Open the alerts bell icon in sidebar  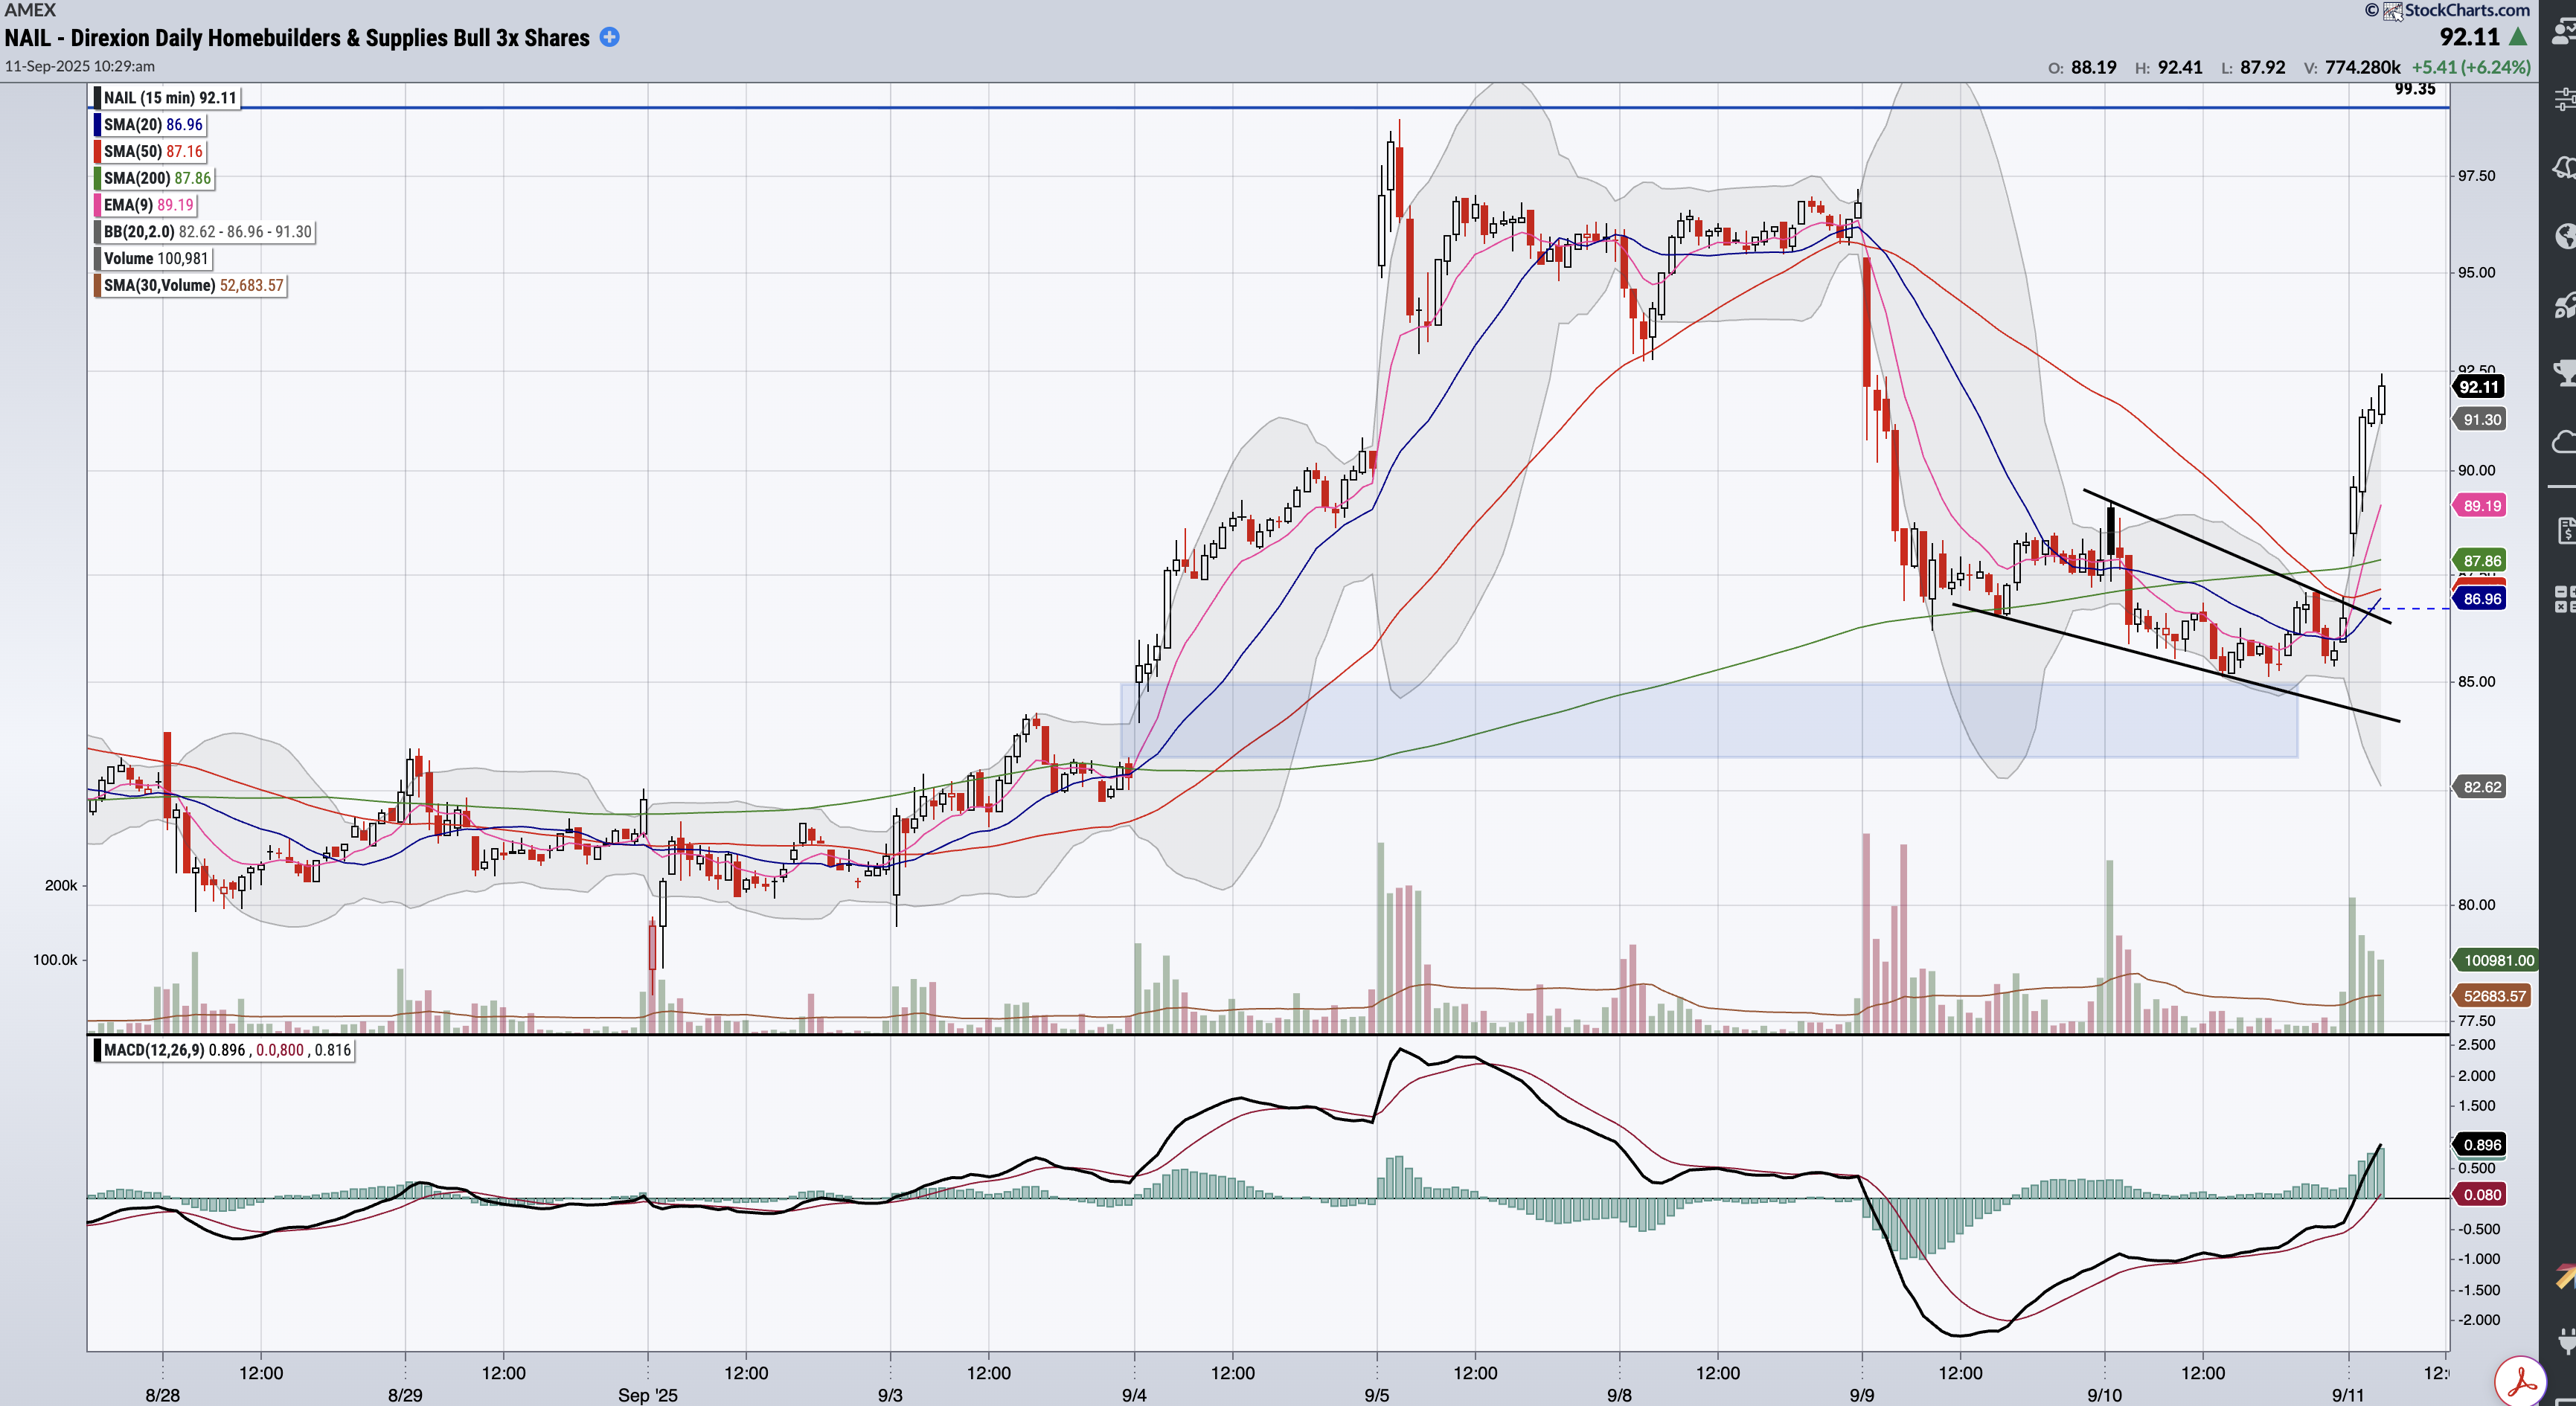pos(2564,167)
